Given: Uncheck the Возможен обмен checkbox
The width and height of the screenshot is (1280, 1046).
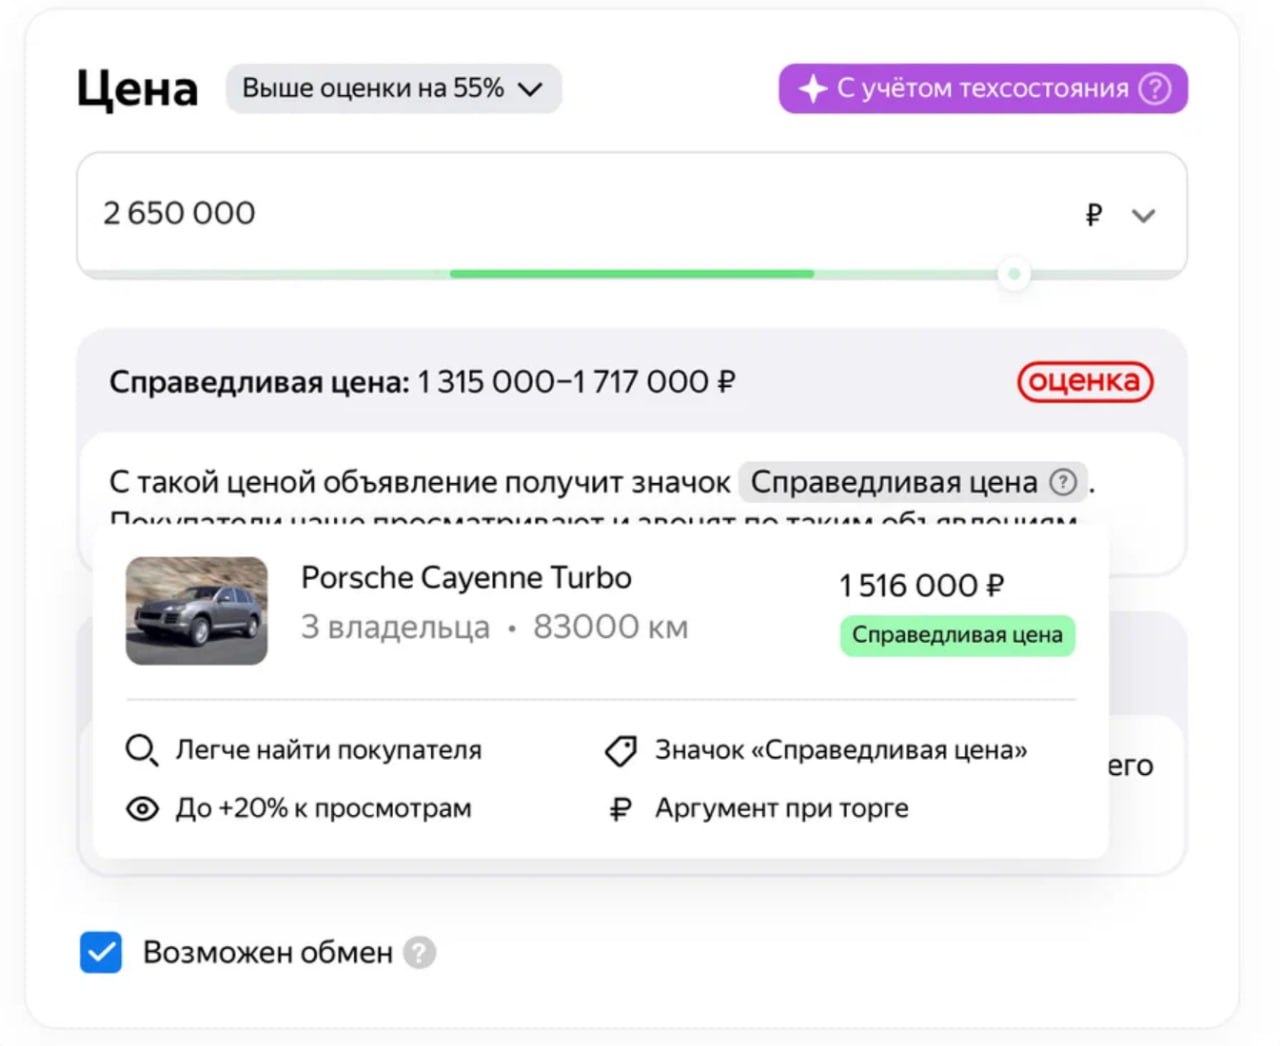Looking at the screenshot, I should click(x=101, y=953).
